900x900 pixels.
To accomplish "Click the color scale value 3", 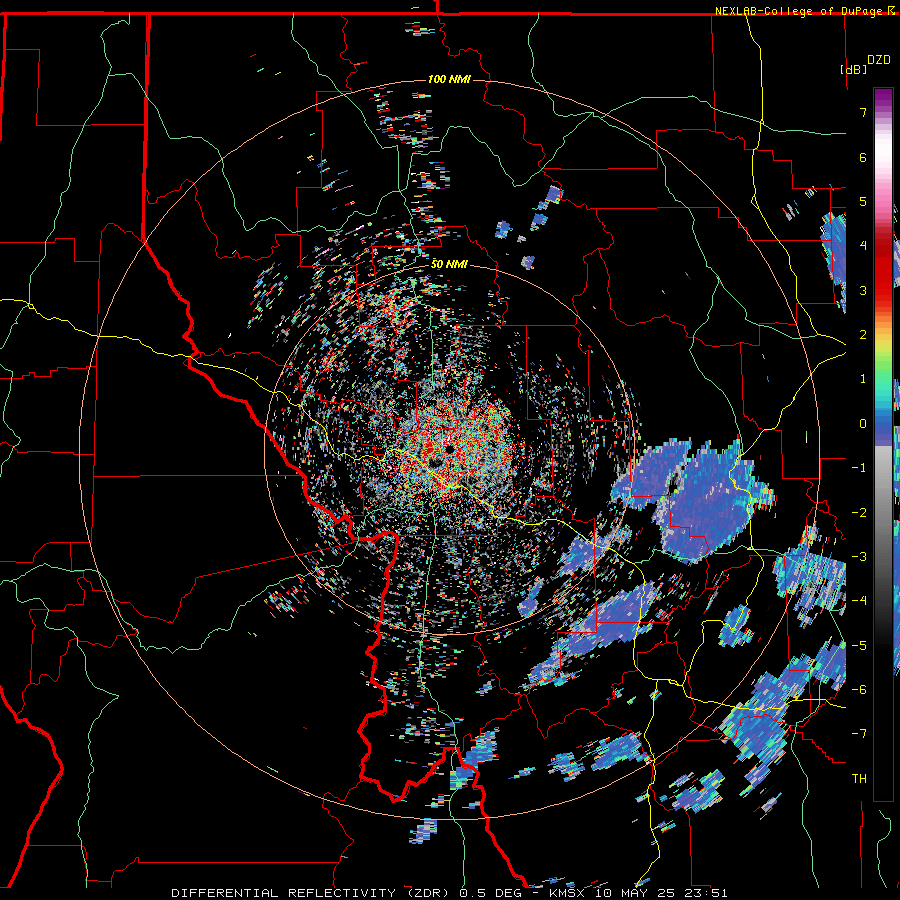I will coord(863,290).
